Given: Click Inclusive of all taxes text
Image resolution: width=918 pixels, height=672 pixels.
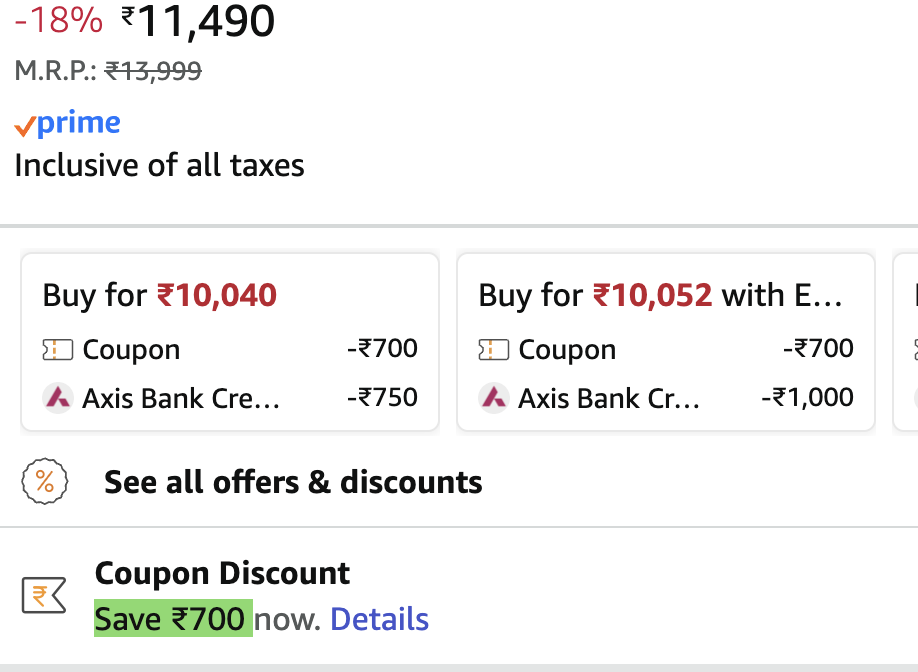Looking at the screenshot, I should (x=158, y=165).
